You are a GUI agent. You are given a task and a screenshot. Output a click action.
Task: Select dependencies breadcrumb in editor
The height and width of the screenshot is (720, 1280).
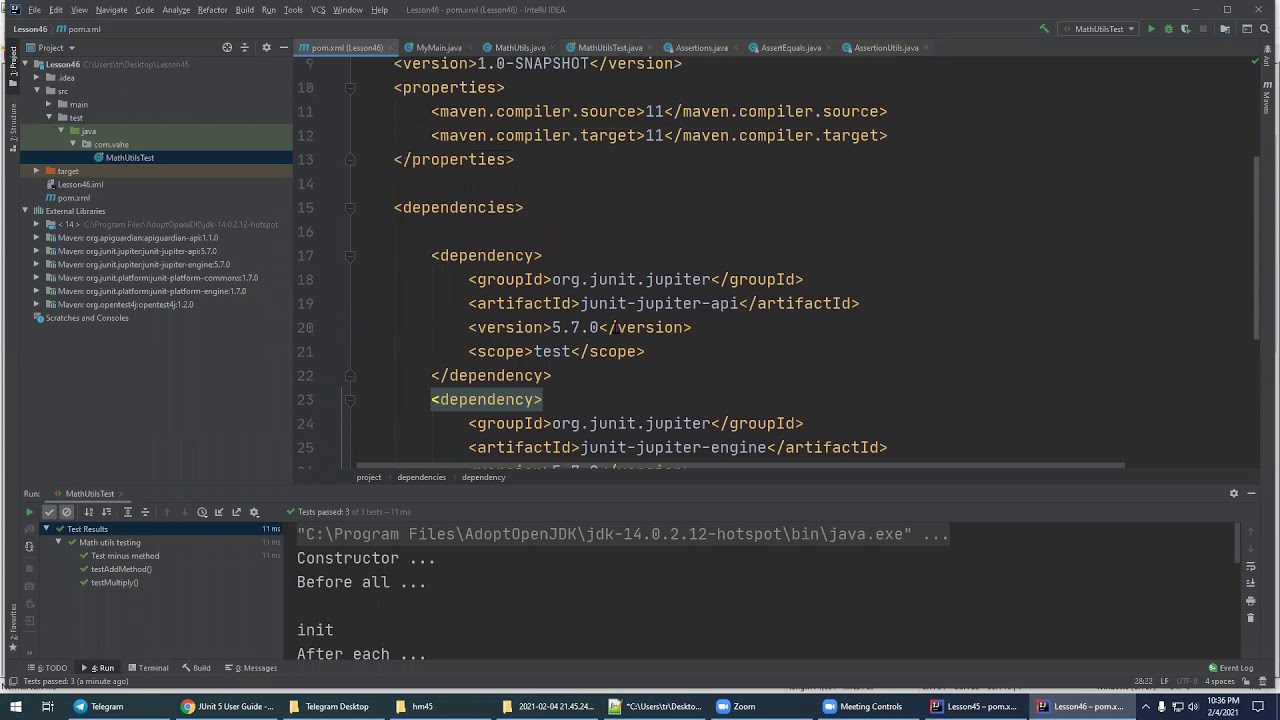[x=421, y=477]
